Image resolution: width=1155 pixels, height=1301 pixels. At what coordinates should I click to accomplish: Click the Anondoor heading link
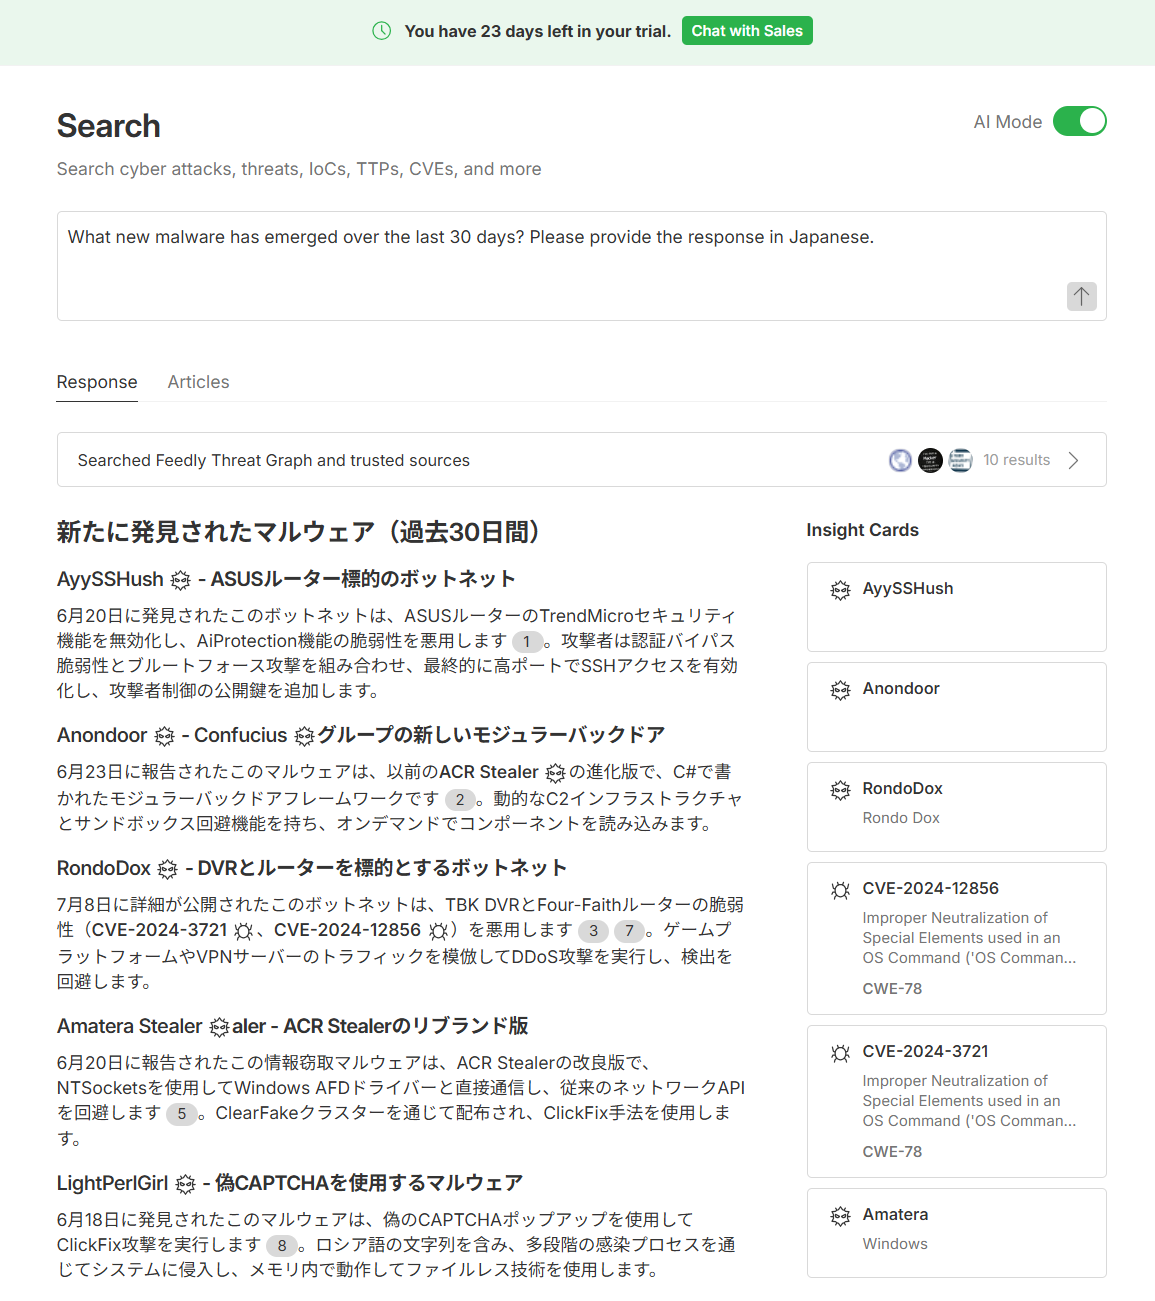tap(102, 735)
